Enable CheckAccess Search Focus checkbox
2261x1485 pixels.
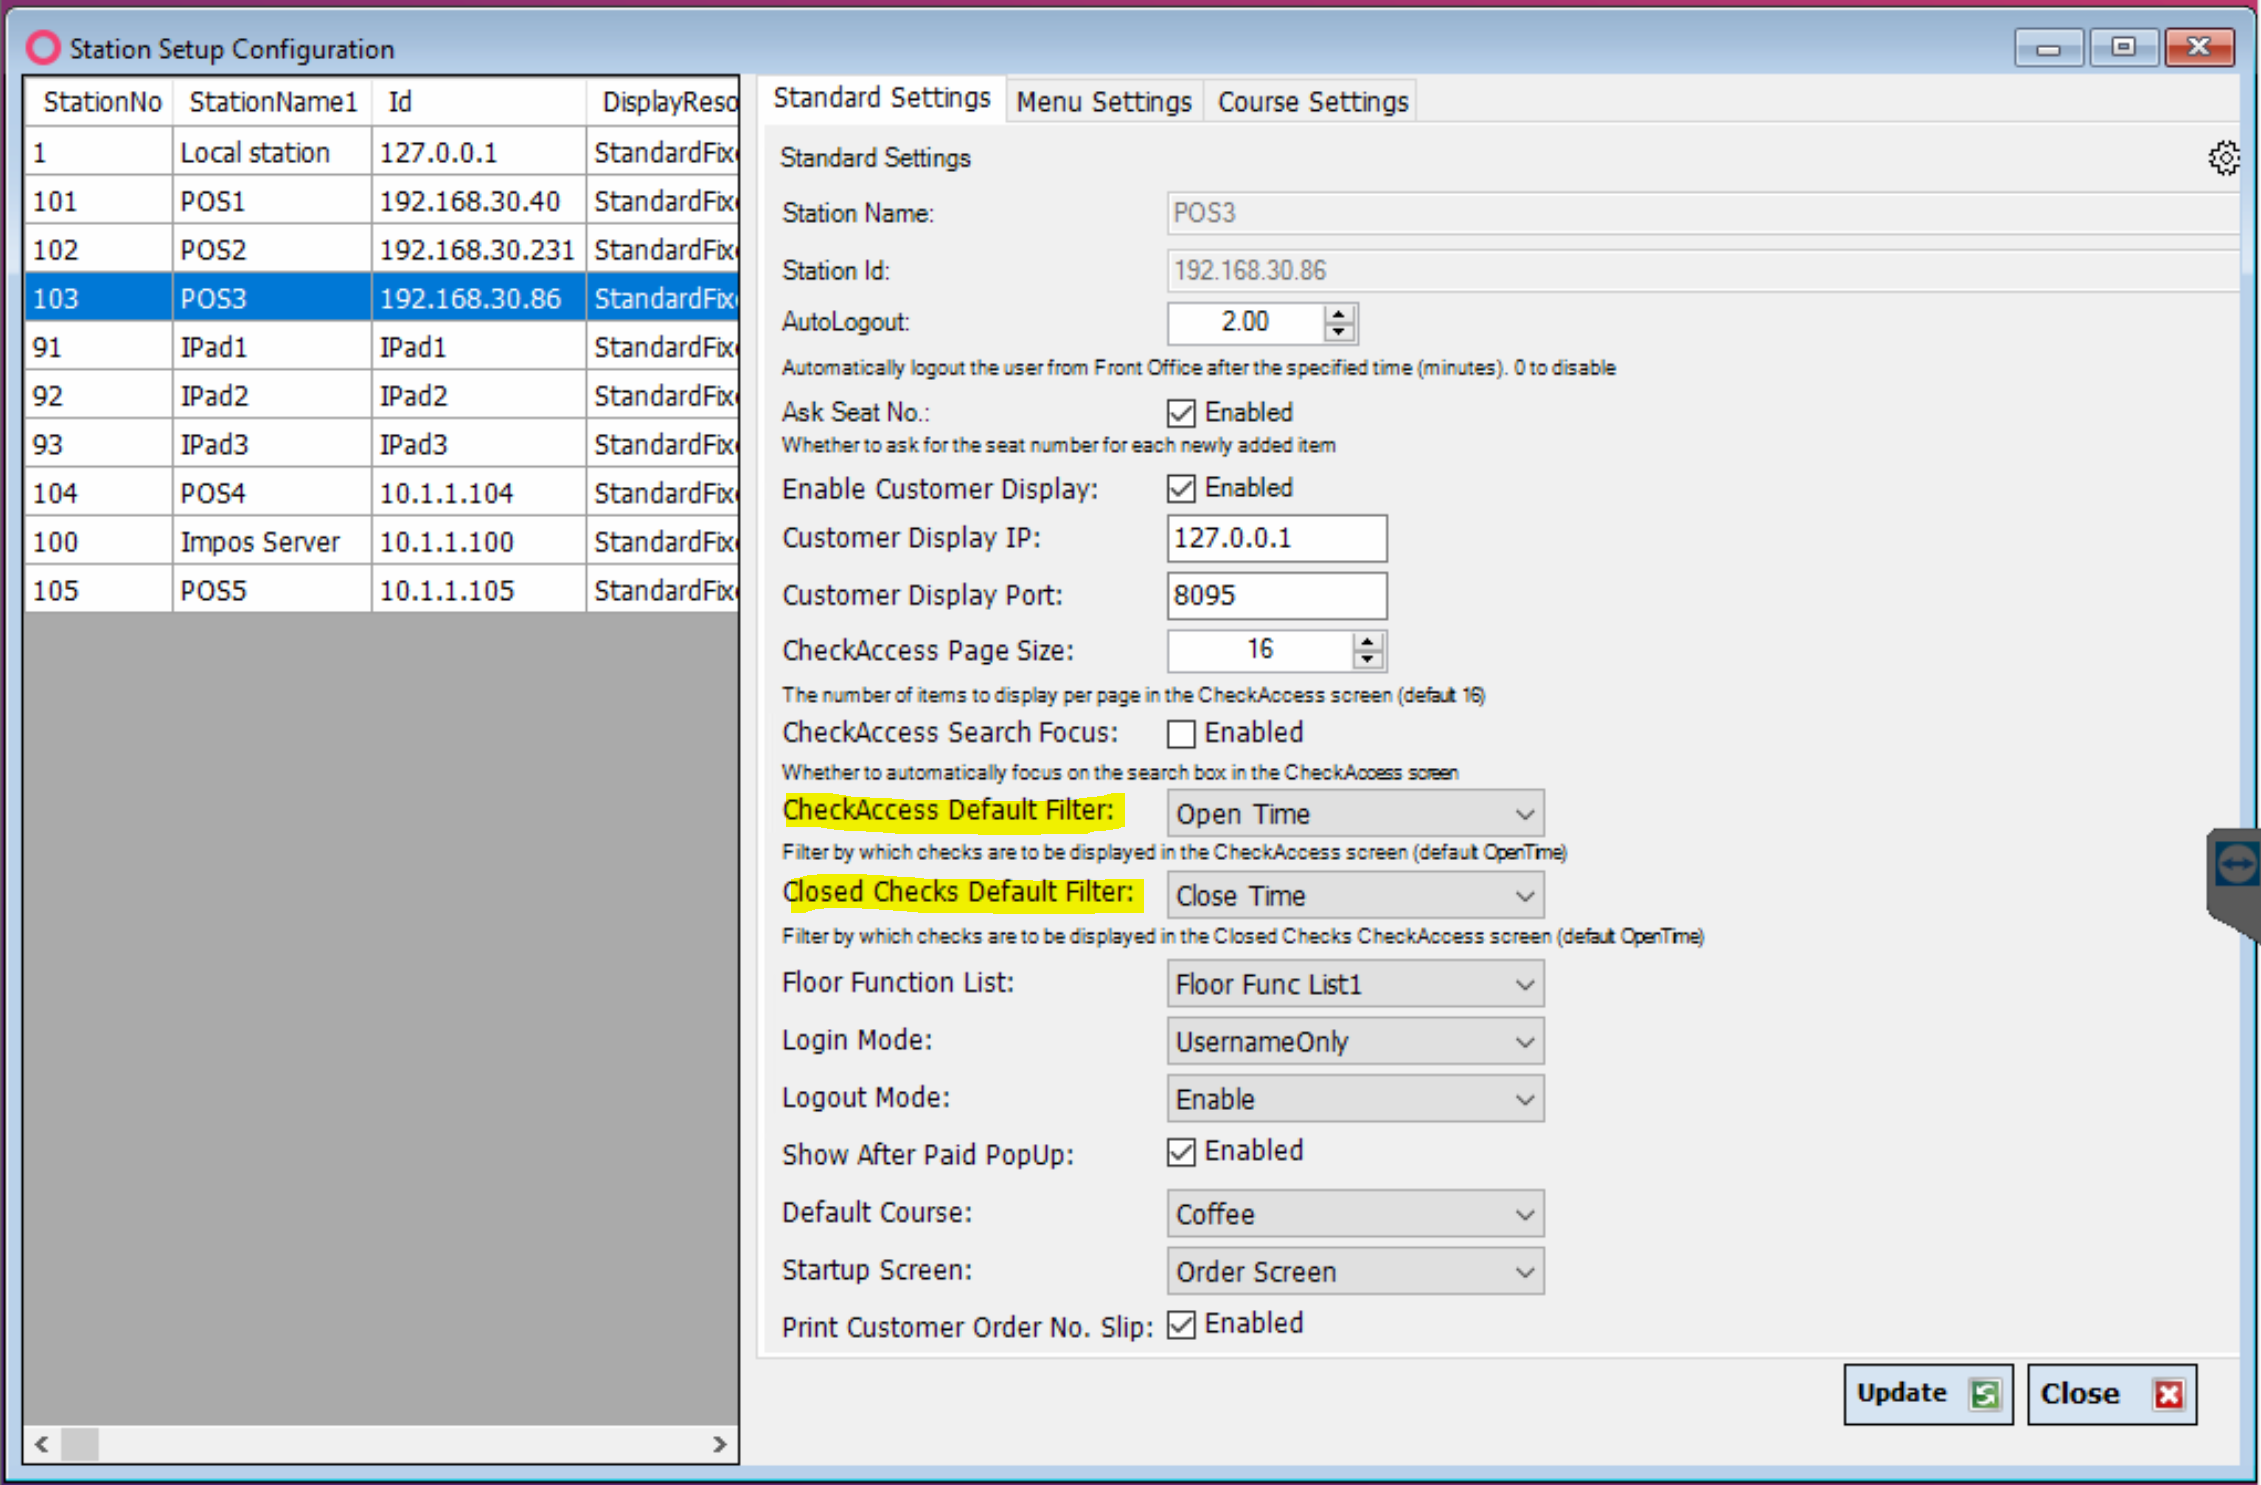point(1181,734)
